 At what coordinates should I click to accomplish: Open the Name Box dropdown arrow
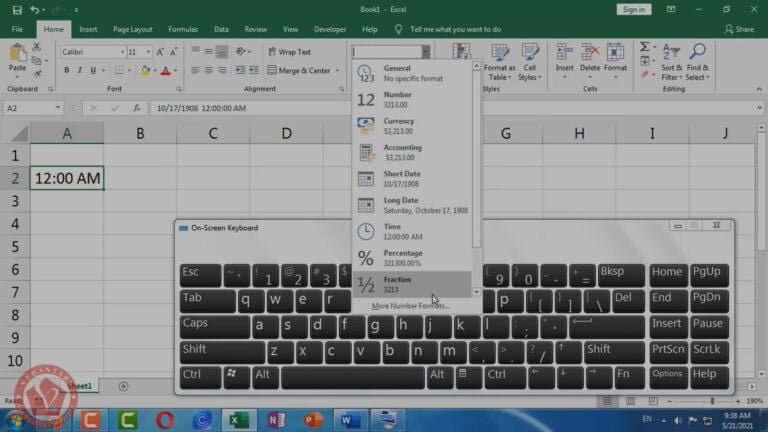click(x=58, y=108)
